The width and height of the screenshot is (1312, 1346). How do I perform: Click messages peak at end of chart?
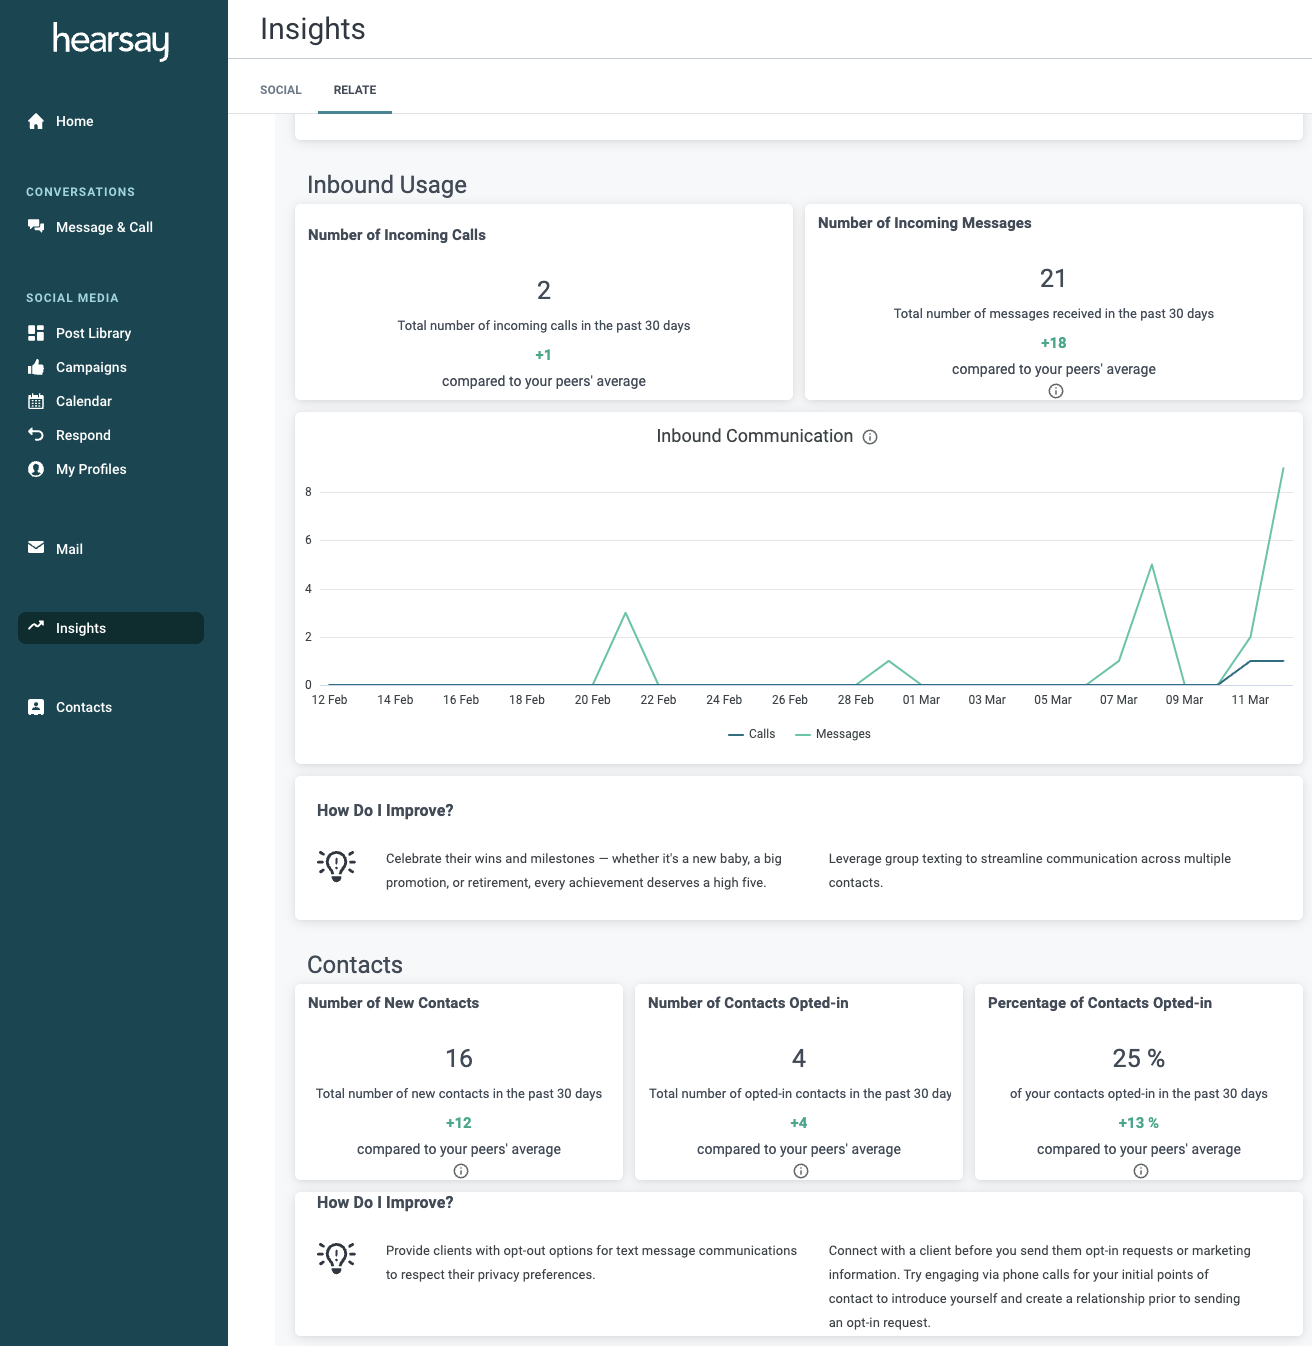click(1283, 468)
